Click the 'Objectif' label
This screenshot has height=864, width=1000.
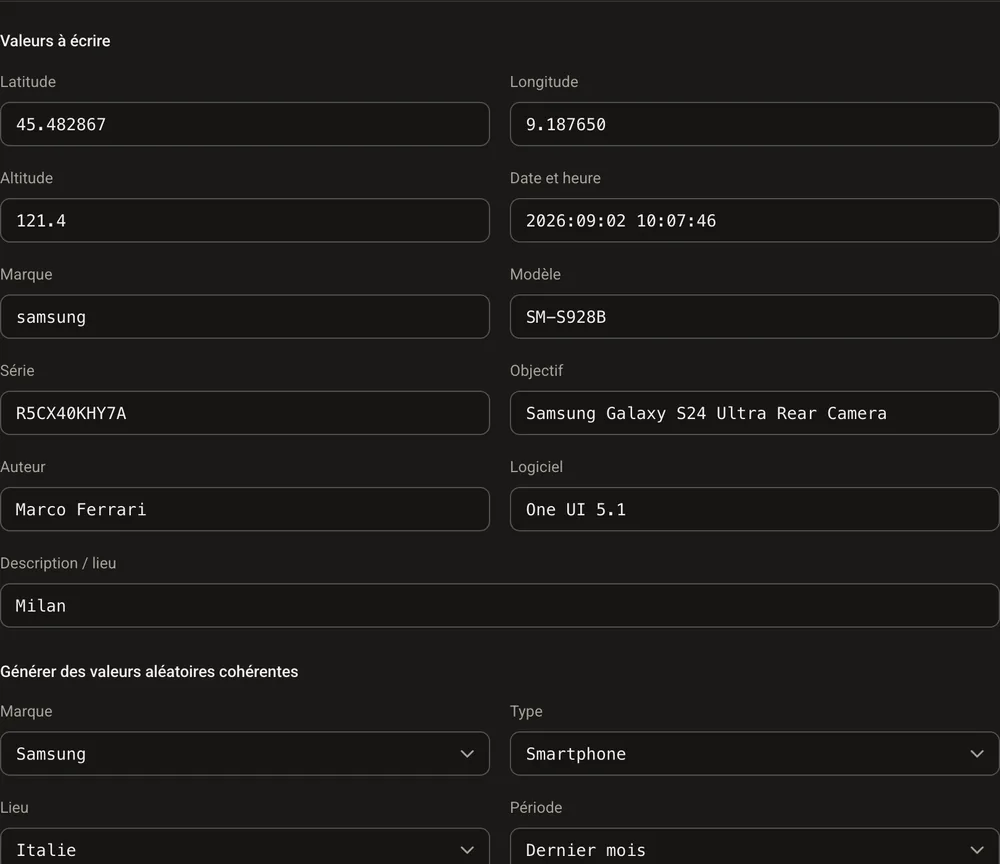pyautogui.click(x=536, y=370)
